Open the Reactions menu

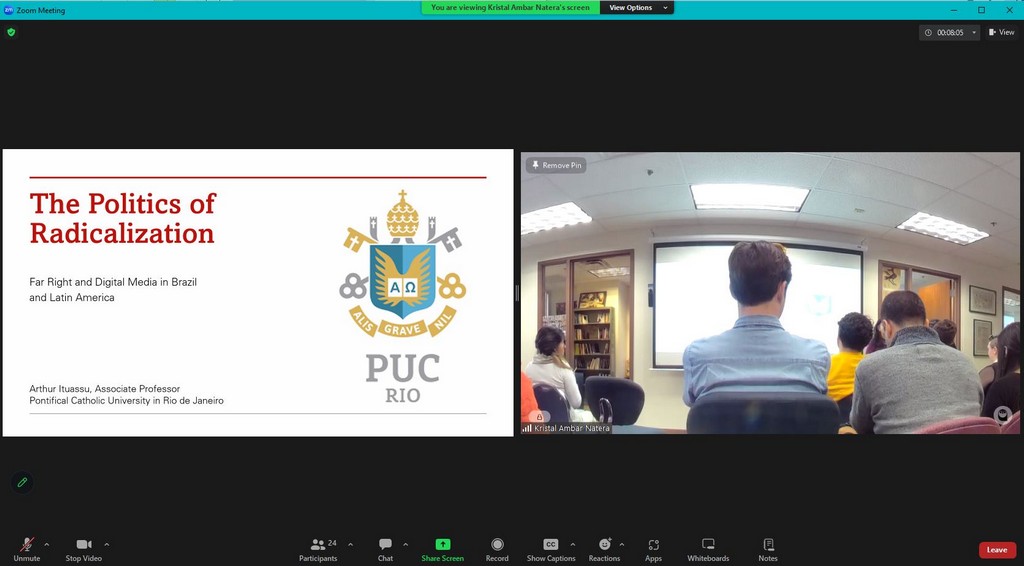pyautogui.click(x=604, y=548)
